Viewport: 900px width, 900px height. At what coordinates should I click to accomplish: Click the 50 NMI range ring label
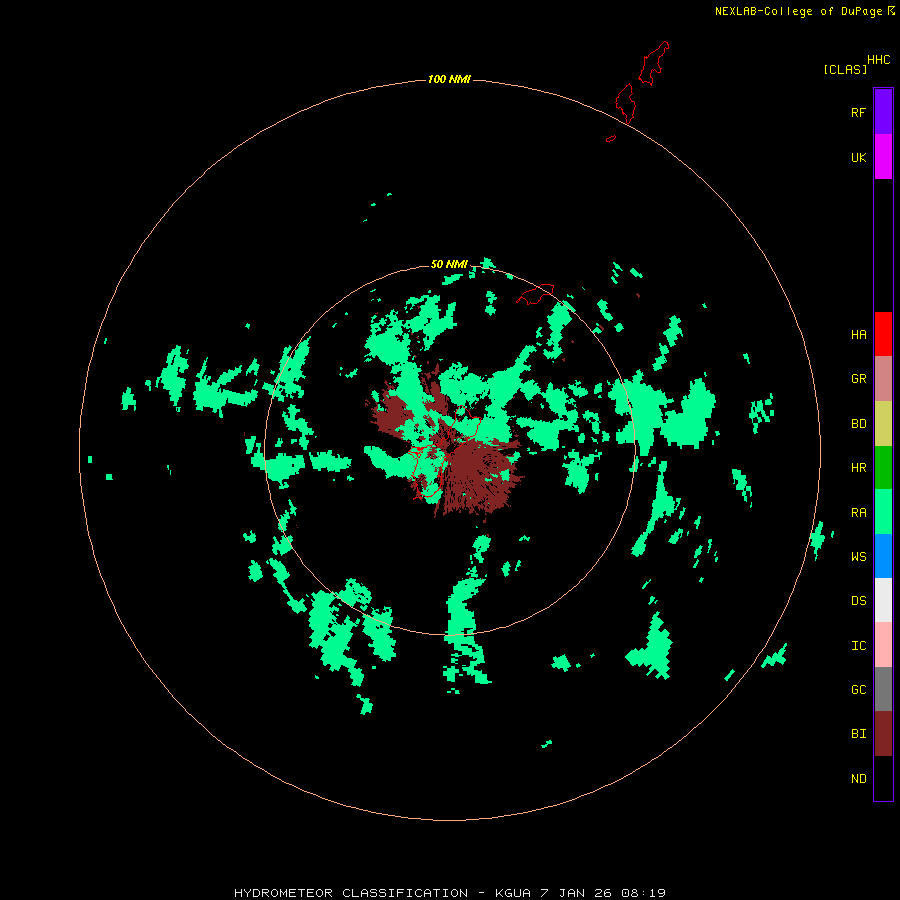(449, 264)
